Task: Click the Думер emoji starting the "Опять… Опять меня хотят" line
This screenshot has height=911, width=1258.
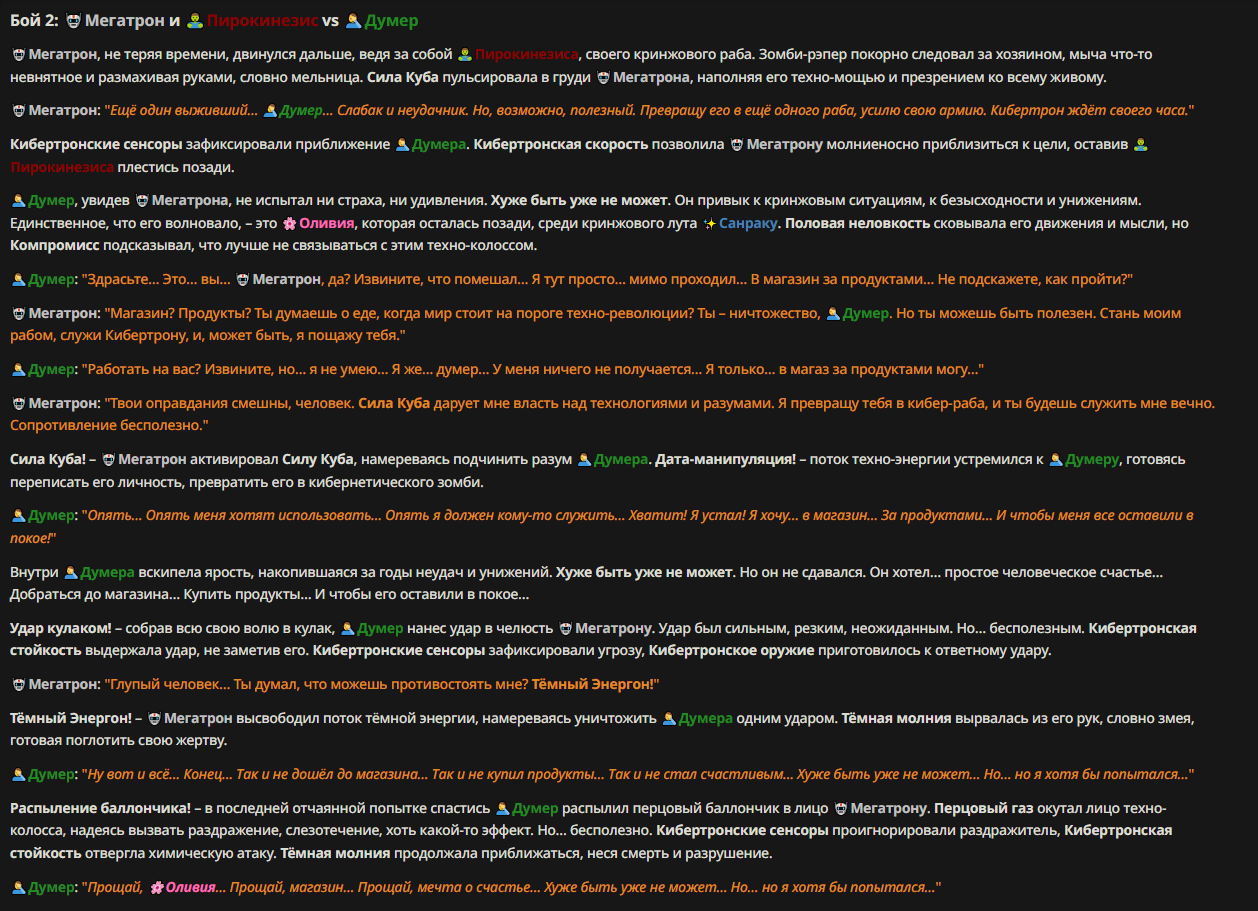Action: pos(17,515)
